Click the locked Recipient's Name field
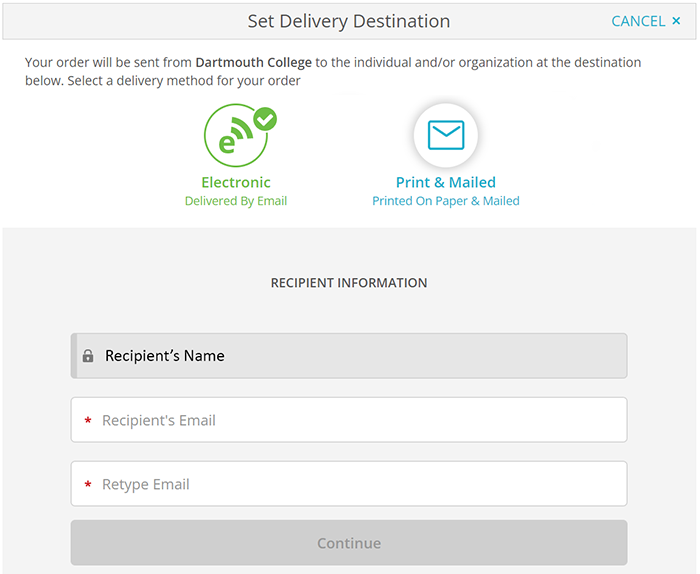 (x=350, y=356)
